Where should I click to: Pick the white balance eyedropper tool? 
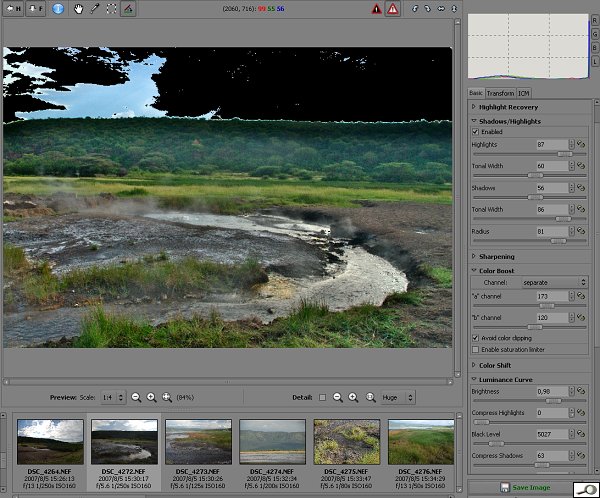95,9
